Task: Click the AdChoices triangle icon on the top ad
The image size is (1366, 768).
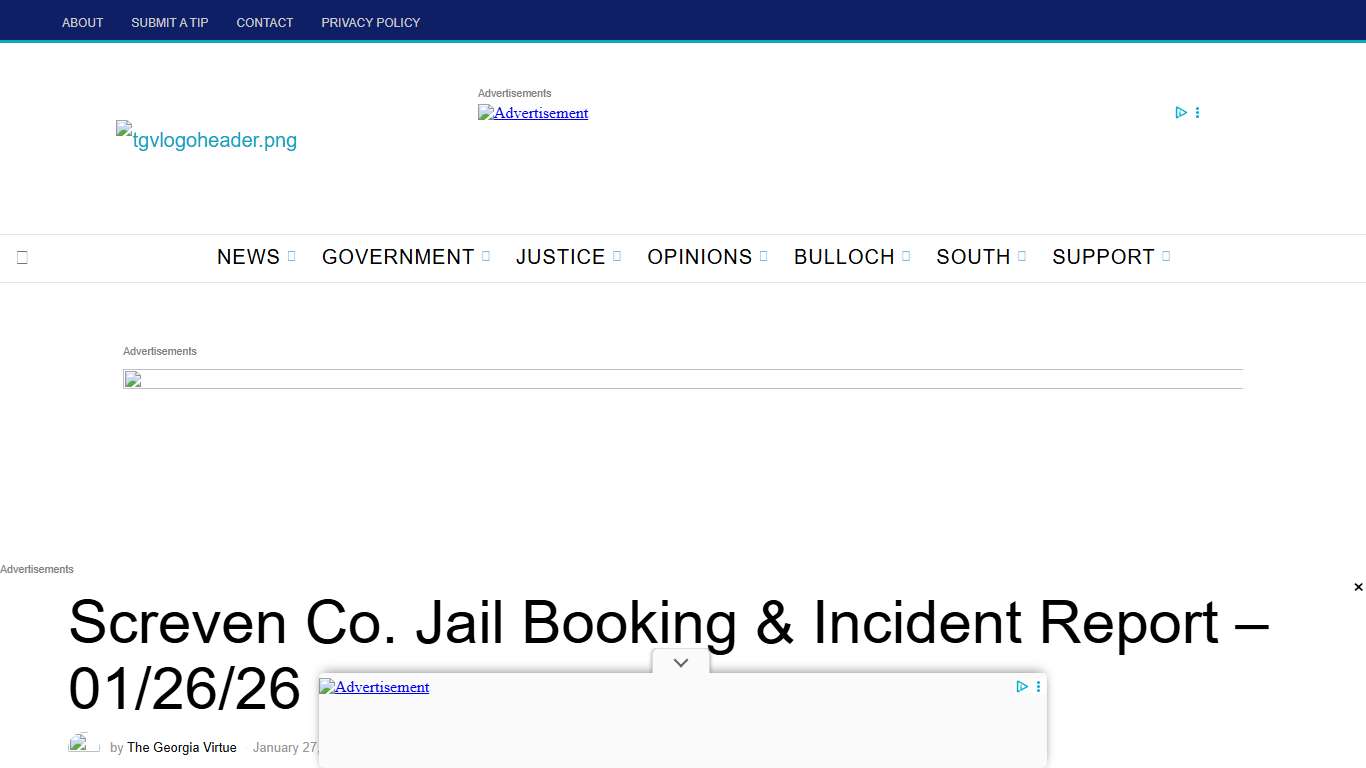Action: coord(1181,112)
